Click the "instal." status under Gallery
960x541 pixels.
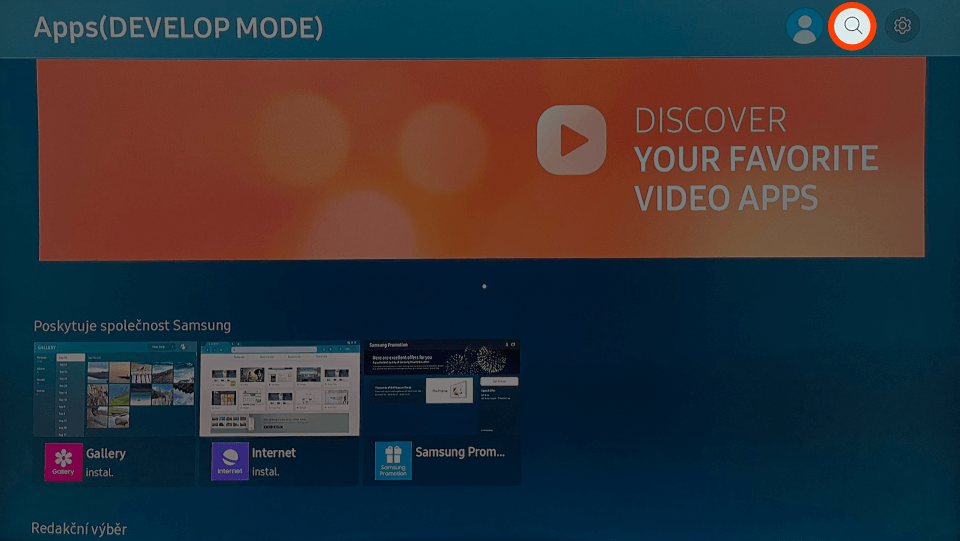point(100,472)
